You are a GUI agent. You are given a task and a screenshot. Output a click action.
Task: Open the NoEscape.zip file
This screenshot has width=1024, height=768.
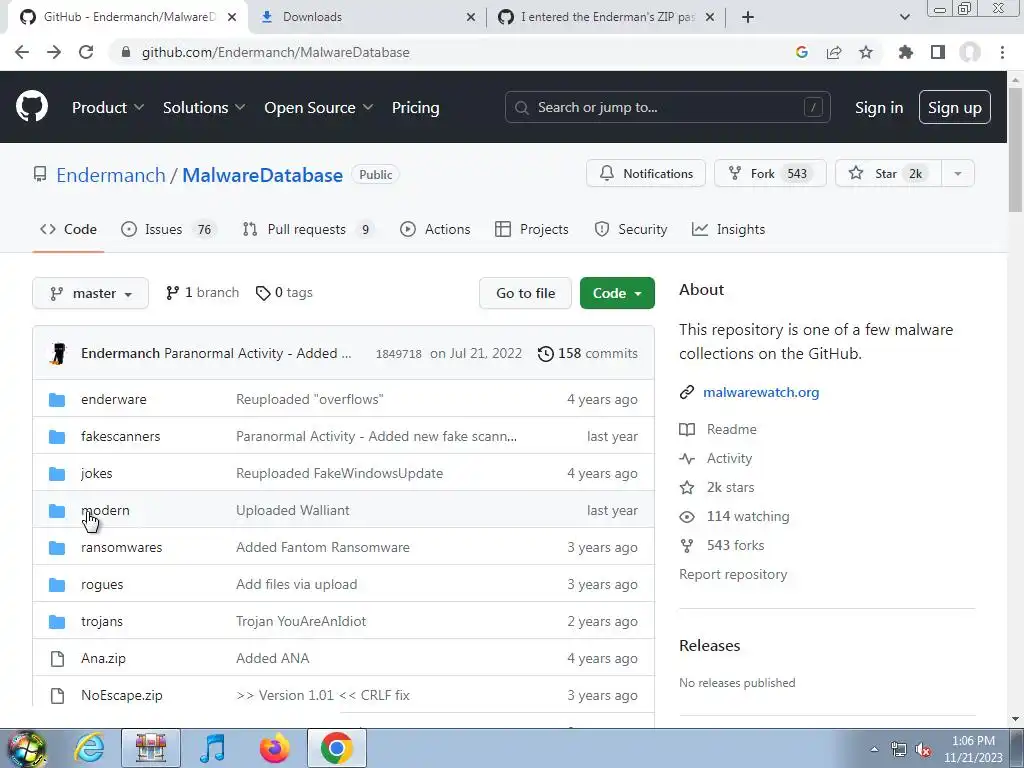tap(121, 696)
